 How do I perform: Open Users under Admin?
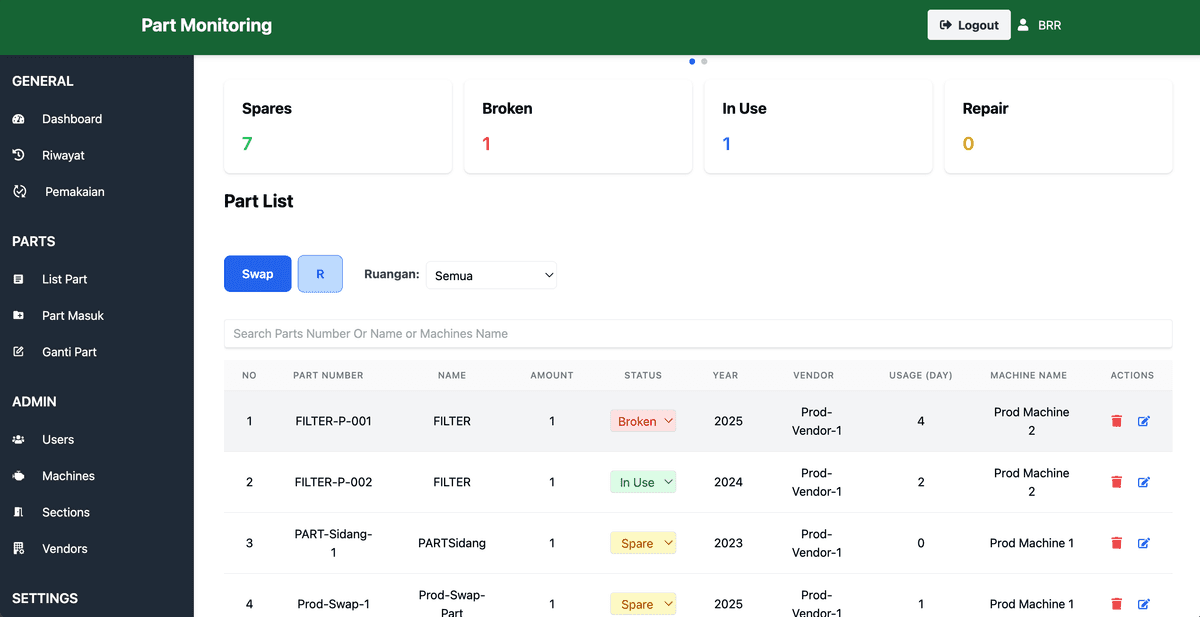tap(57, 439)
